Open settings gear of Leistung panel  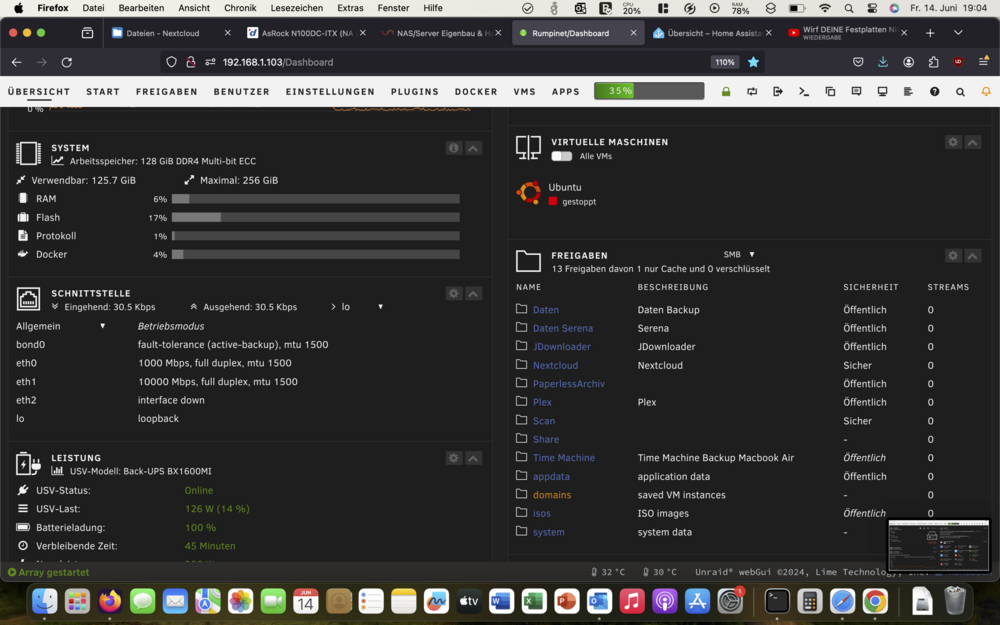pyautogui.click(x=453, y=458)
